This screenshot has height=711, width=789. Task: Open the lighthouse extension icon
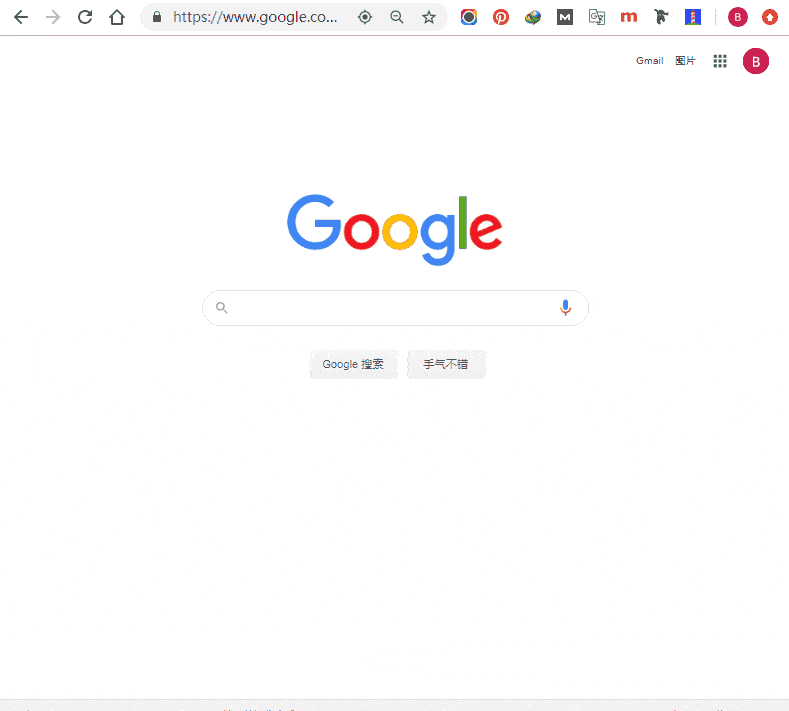(693, 17)
